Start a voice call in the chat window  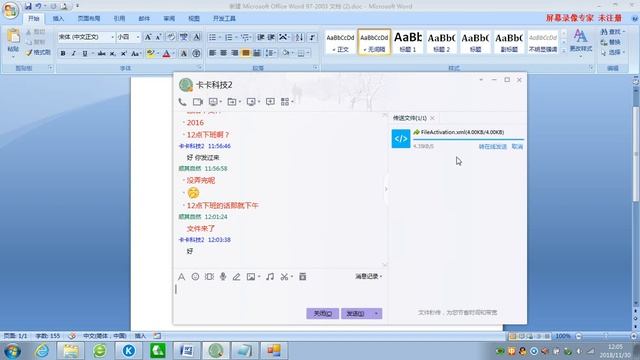[182, 102]
